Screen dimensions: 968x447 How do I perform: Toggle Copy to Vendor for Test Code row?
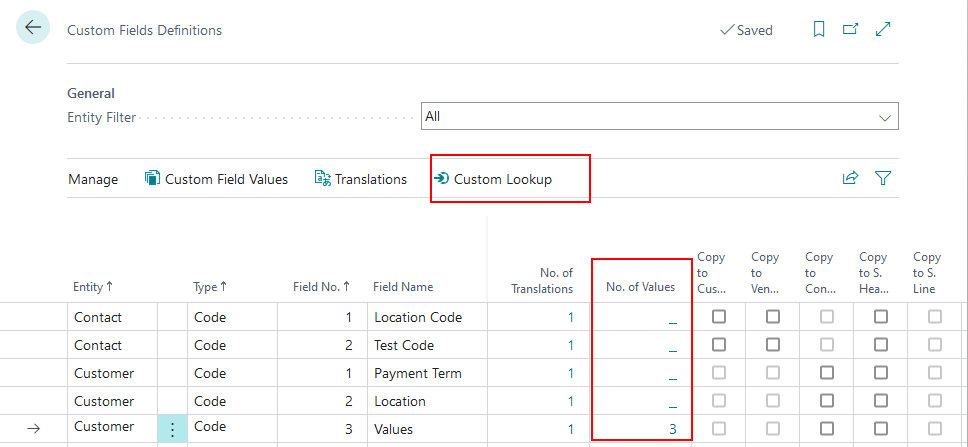[772, 345]
